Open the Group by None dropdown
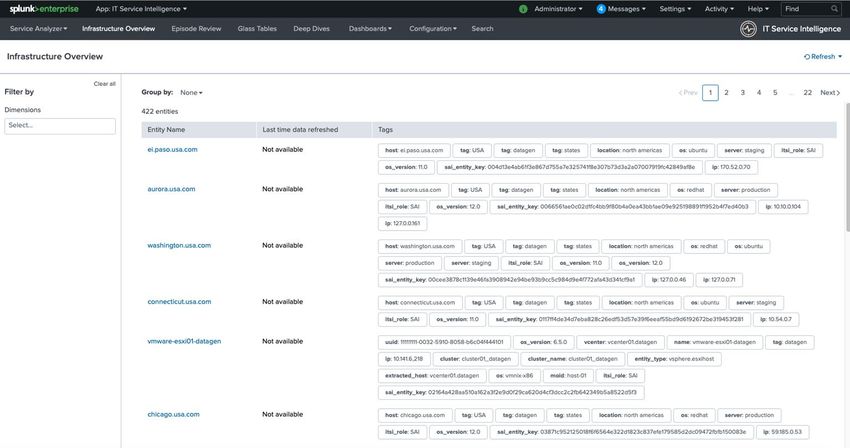Image resolution: width=850 pixels, height=448 pixels. click(191, 93)
